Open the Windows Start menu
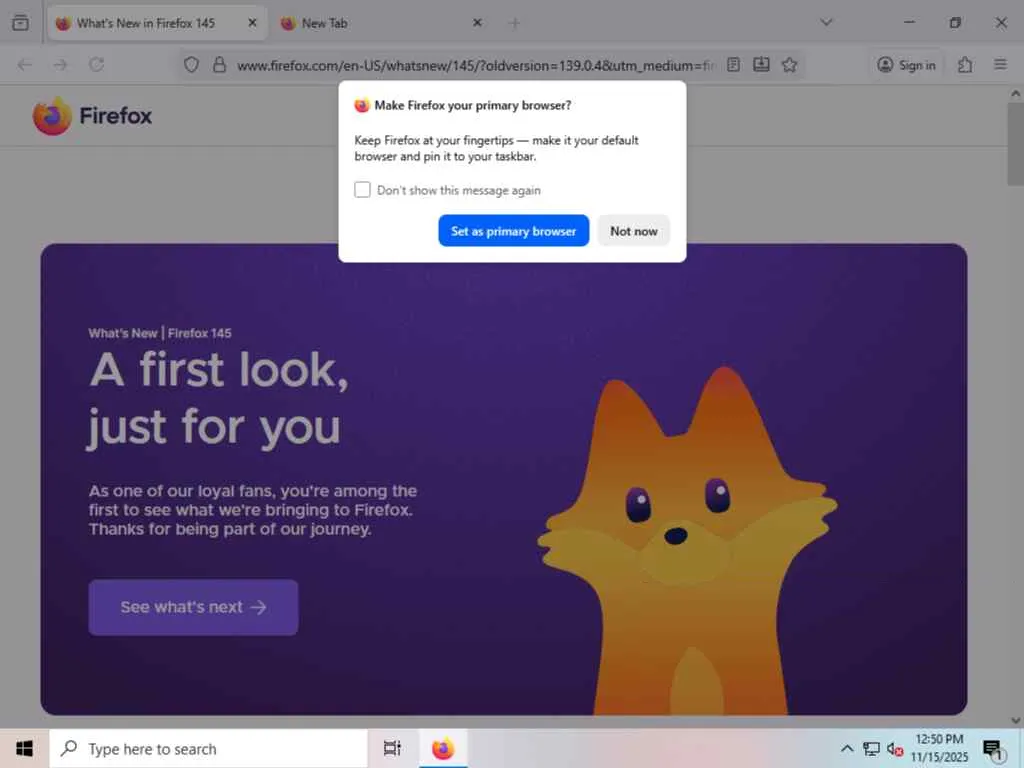This screenshot has width=1024, height=768. [24, 748]
